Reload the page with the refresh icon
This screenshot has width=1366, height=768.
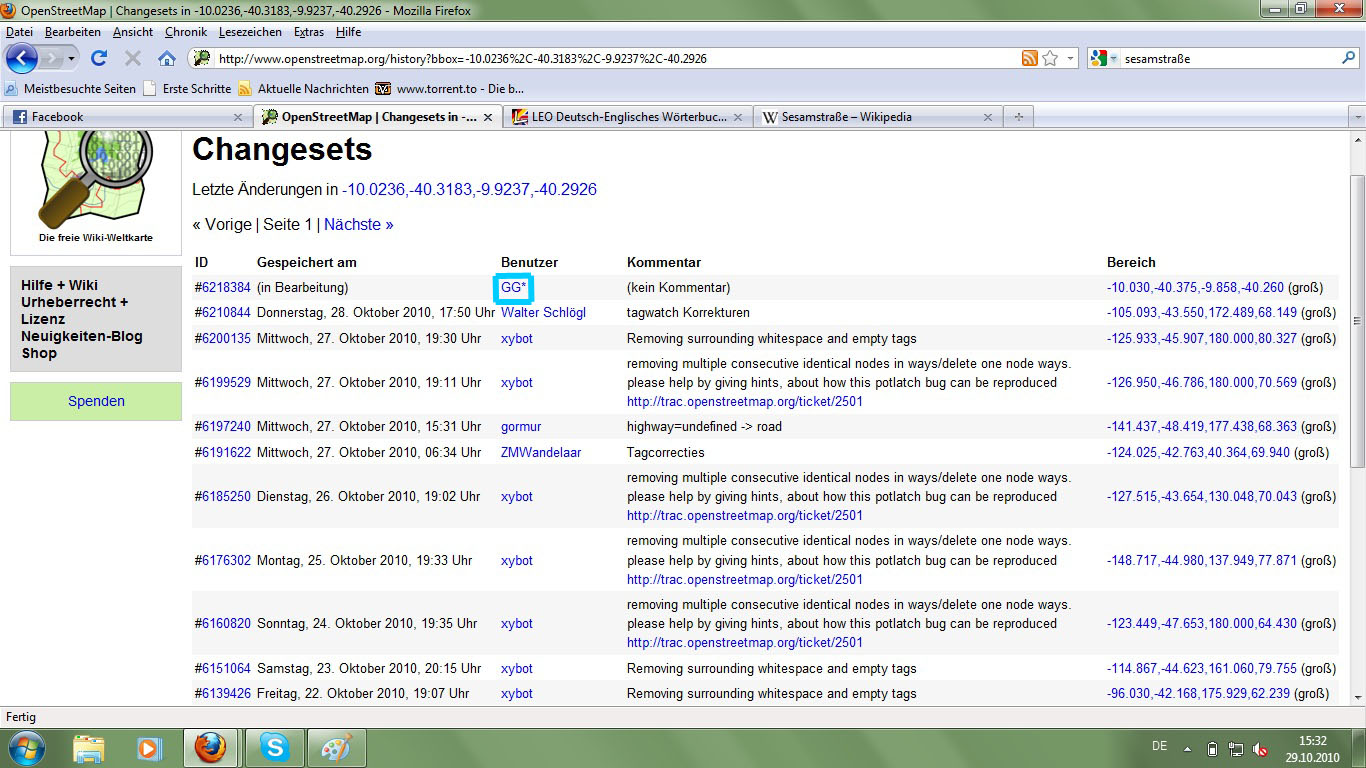[98, 58]
